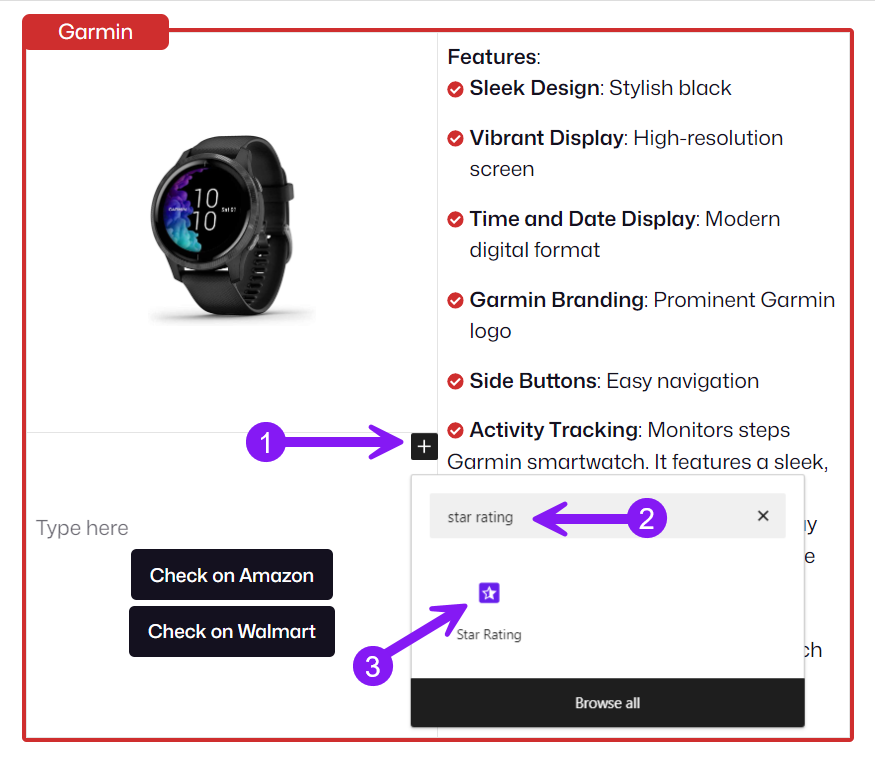Screen dimensions: 875x767
Task: Click the Check on Amazon button
Action: [x=232, y=575]
